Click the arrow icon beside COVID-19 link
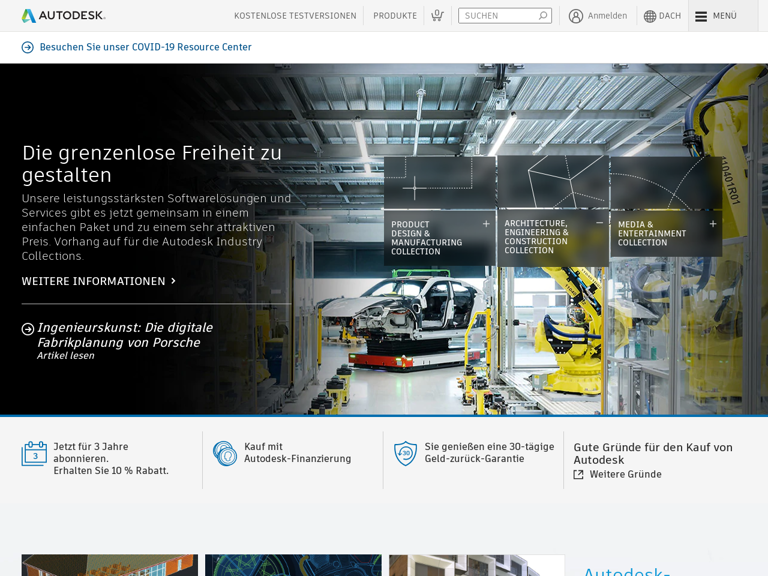Screen dimensions: 768x576 point(27,47)
